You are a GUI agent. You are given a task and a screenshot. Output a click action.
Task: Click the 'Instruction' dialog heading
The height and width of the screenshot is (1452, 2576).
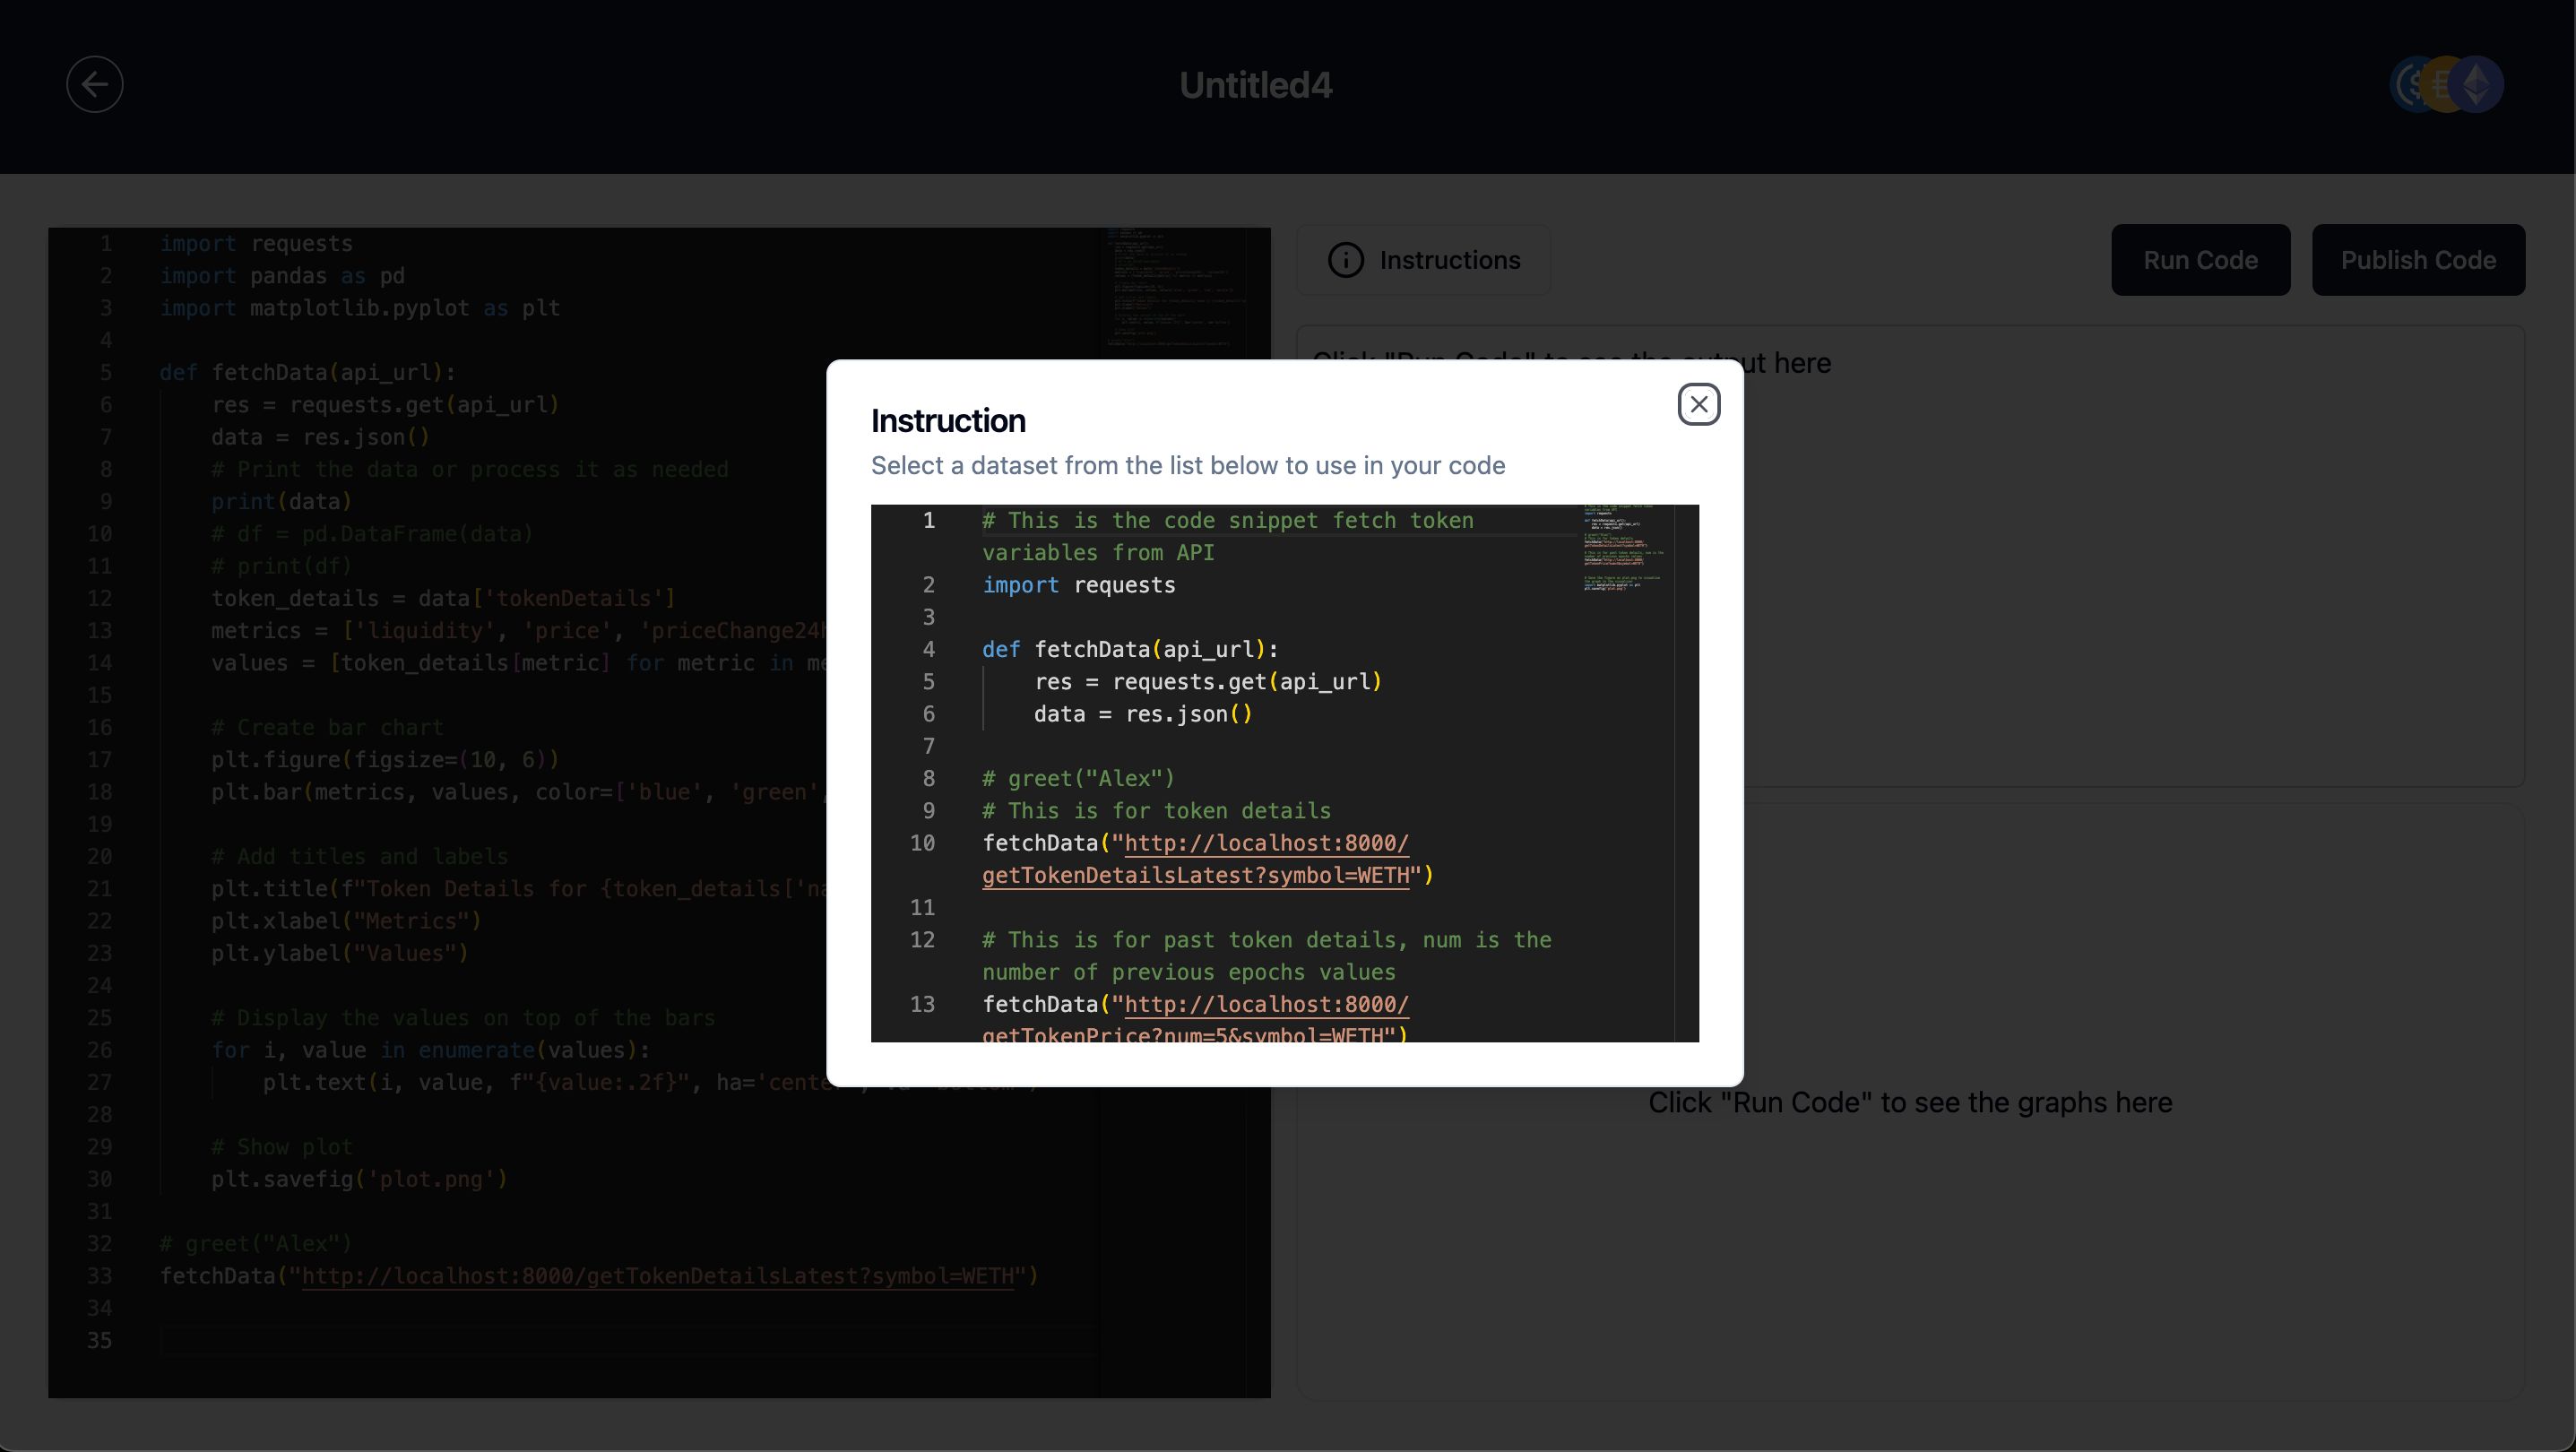[948, 420]
